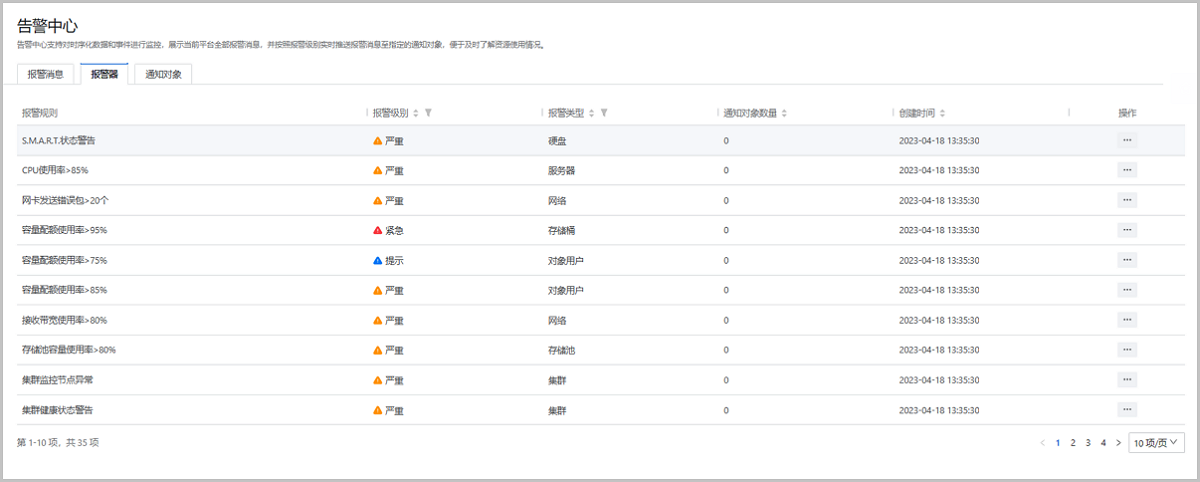Select the S.M.A.R.T.状态警告 rule
The height and width of the screenshot is (482, 1200).
tap(59, 140)
